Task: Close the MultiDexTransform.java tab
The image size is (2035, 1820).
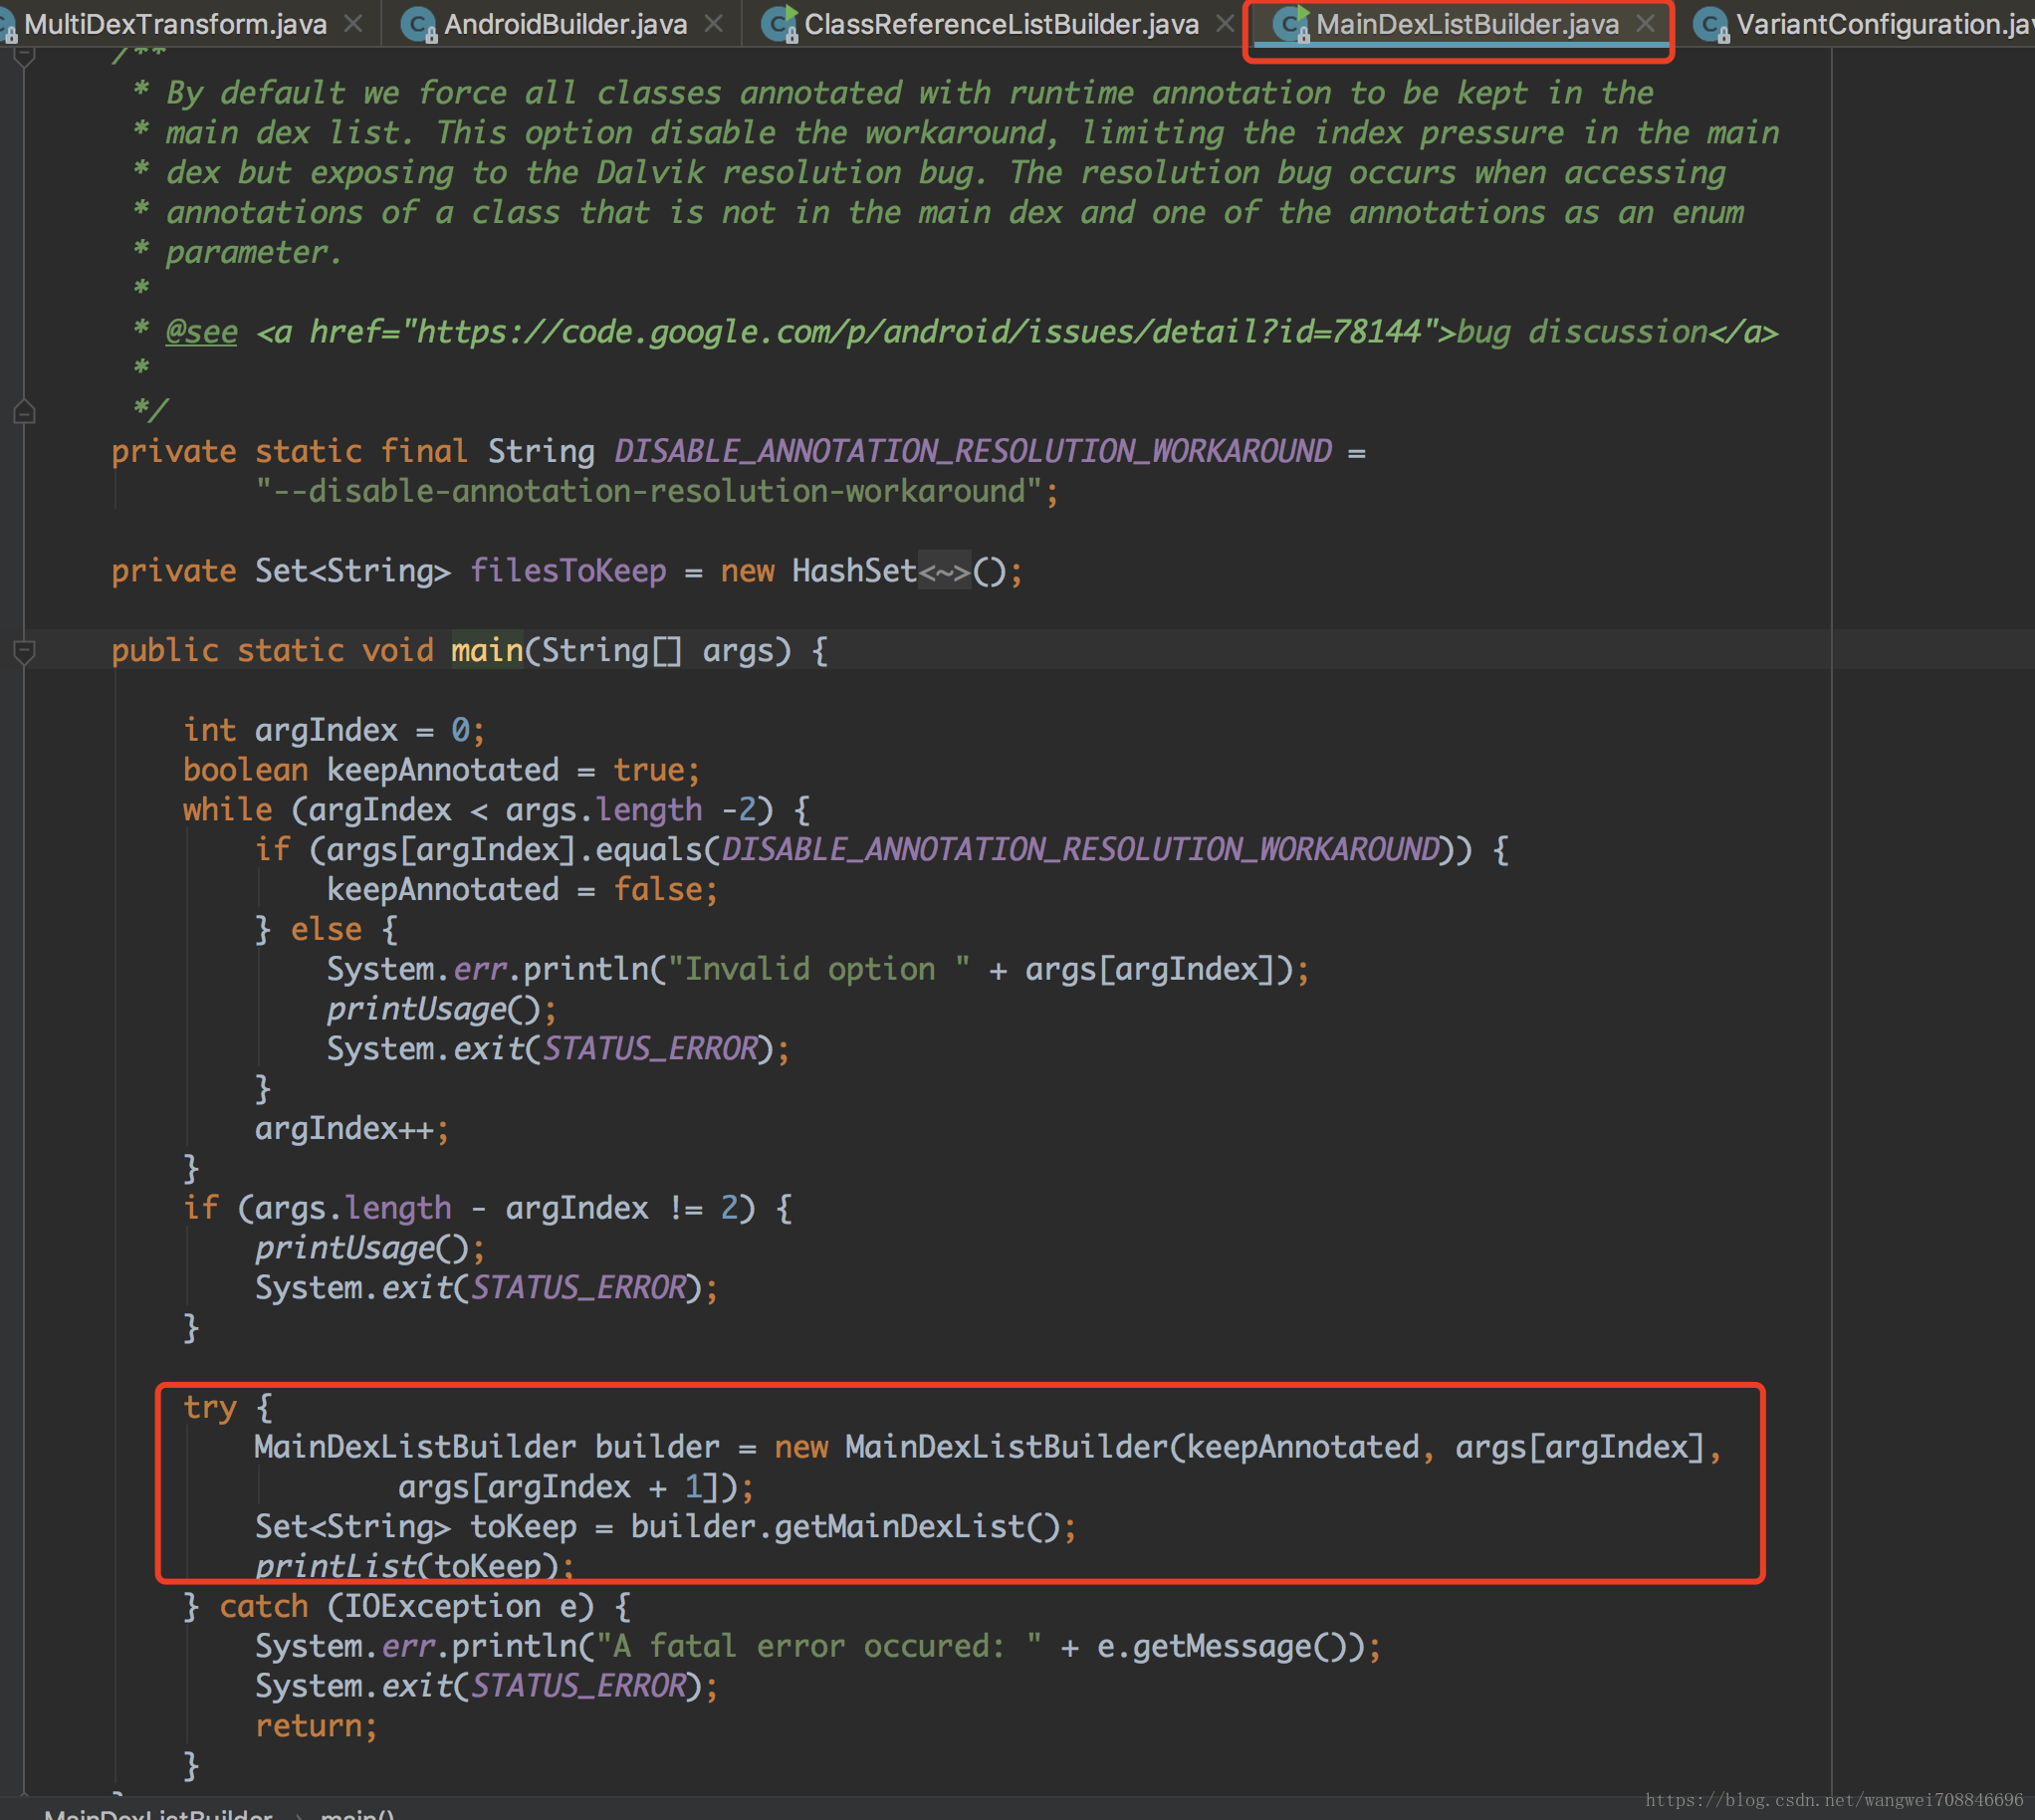Action: [x=353, y=23]
